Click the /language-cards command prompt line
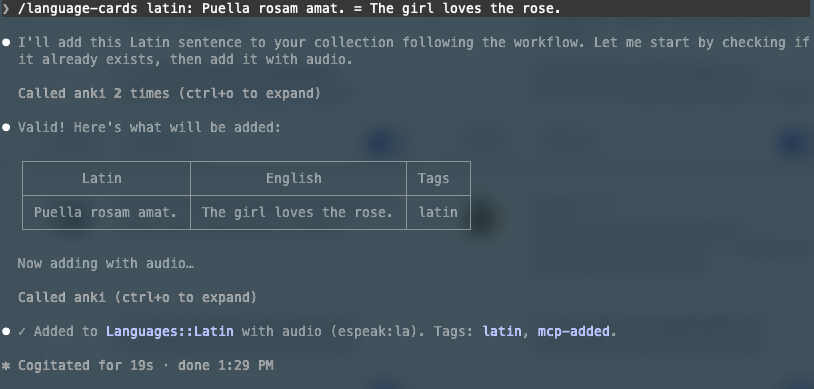Image resolution: width=814 pixels, height=389 pixels. pyautogui.click(x=406, y=9)
